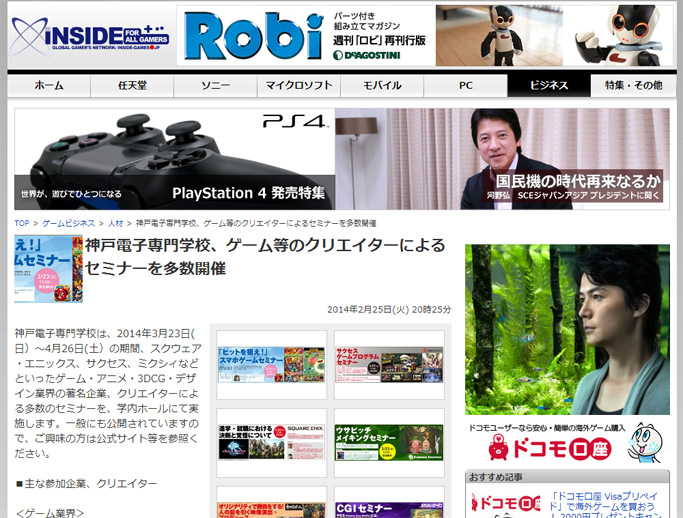Click the article headline 神戸電子専門学校

(265, 257)
